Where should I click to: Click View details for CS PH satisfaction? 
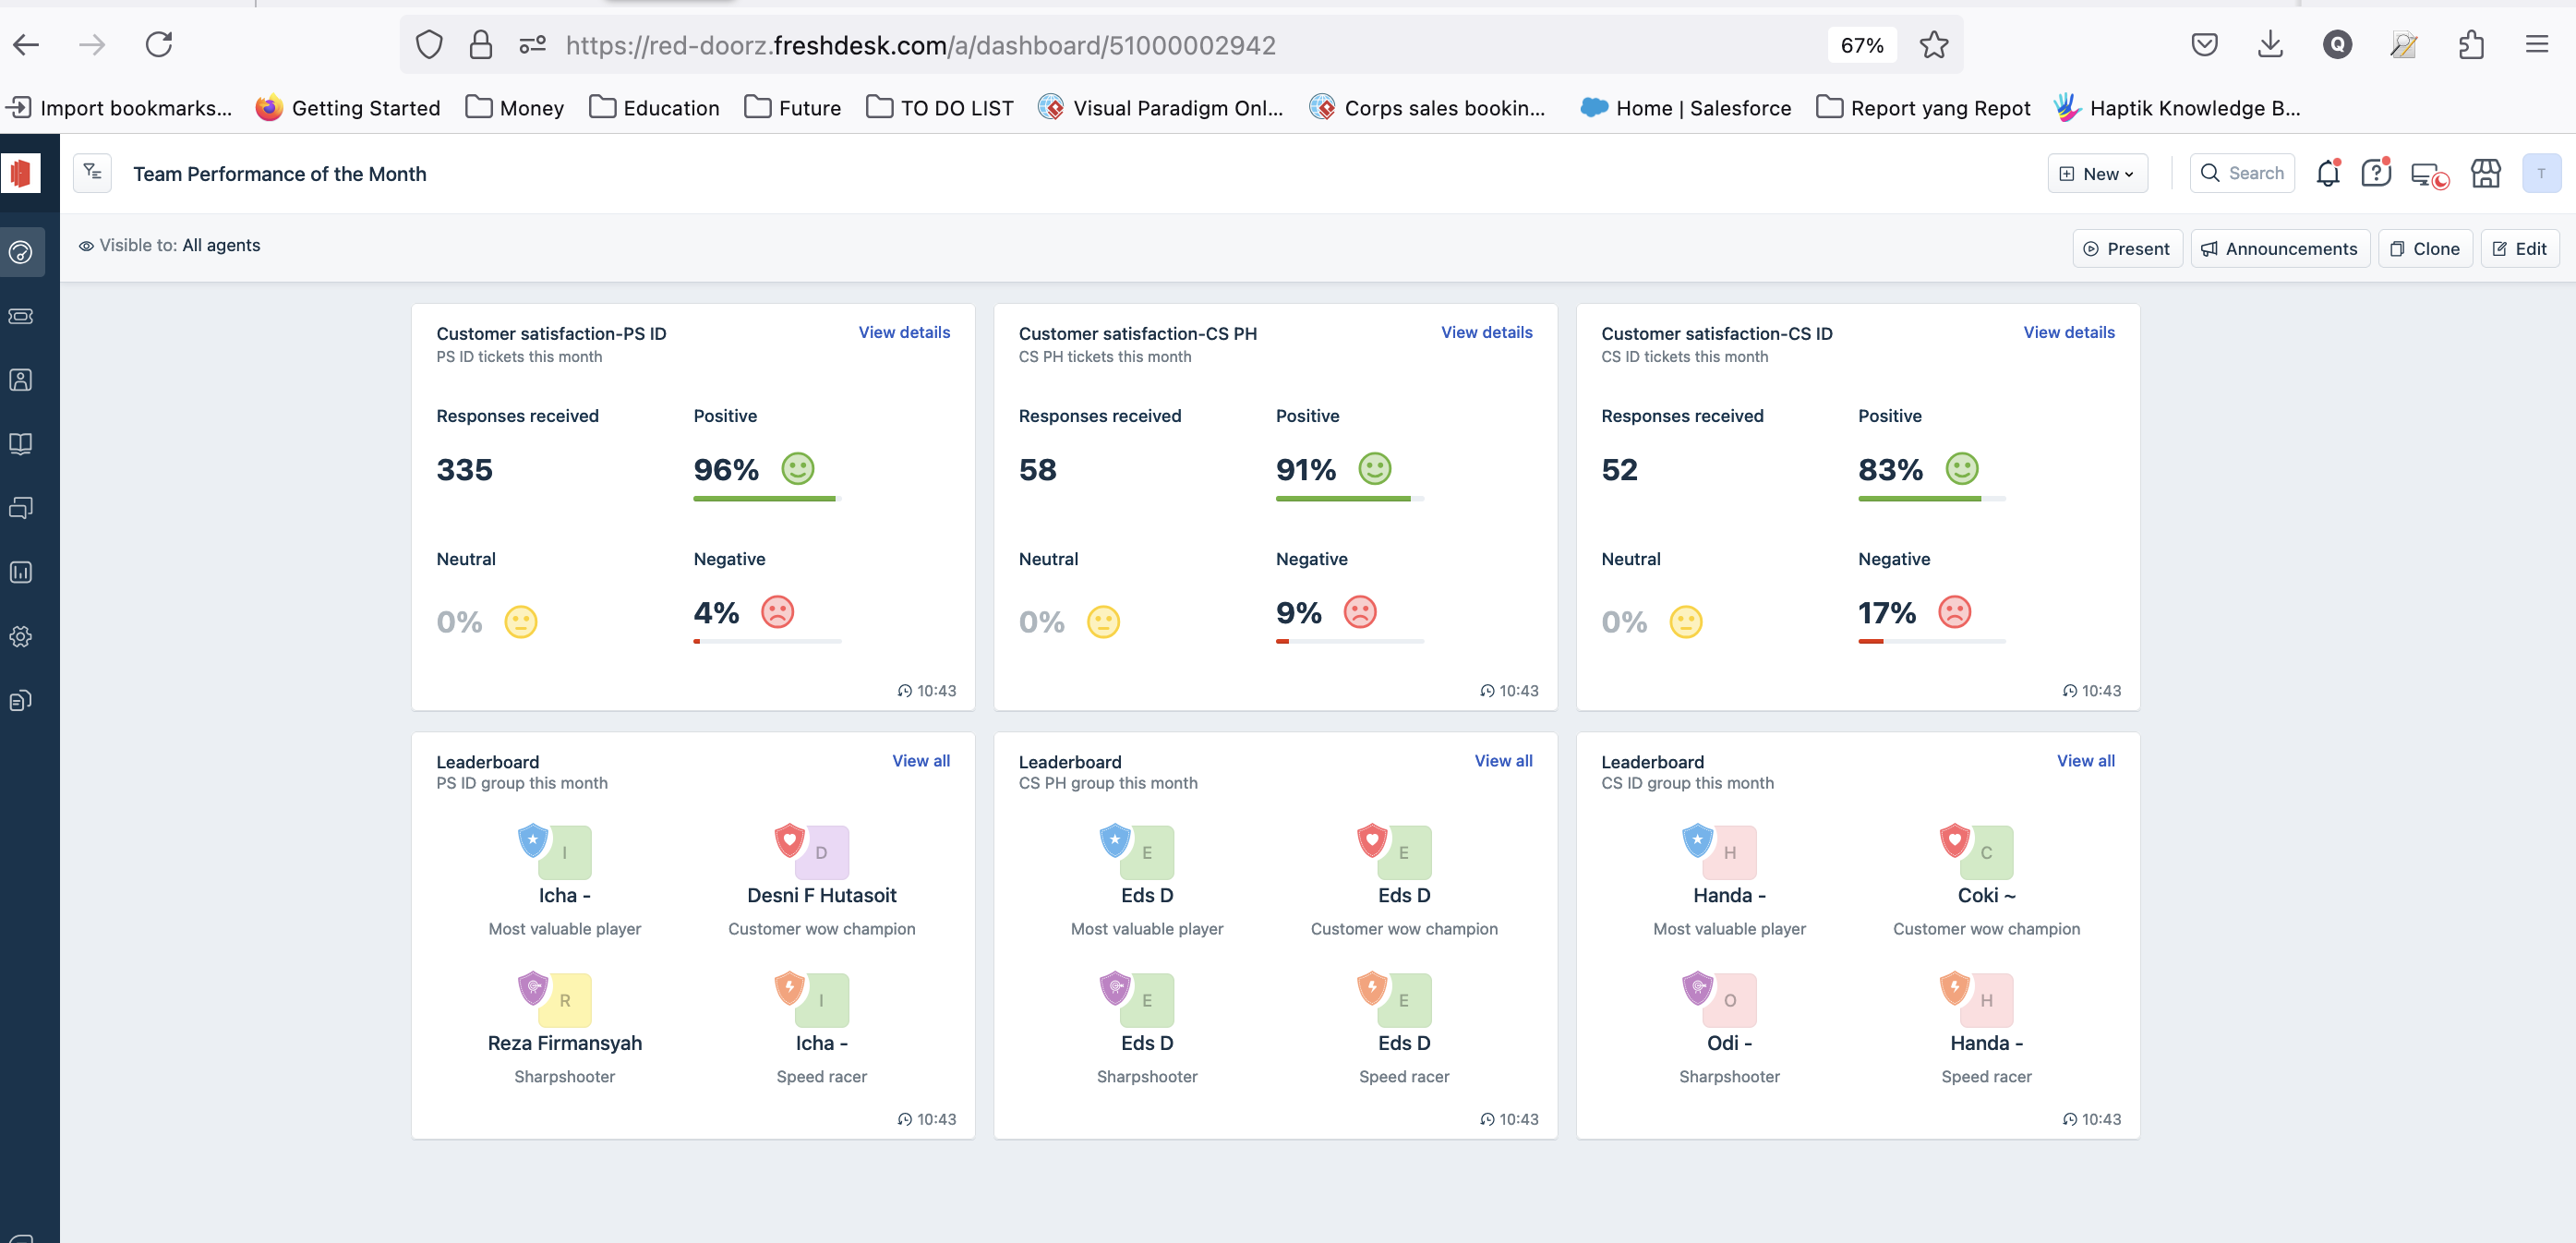coord(1486,332)
